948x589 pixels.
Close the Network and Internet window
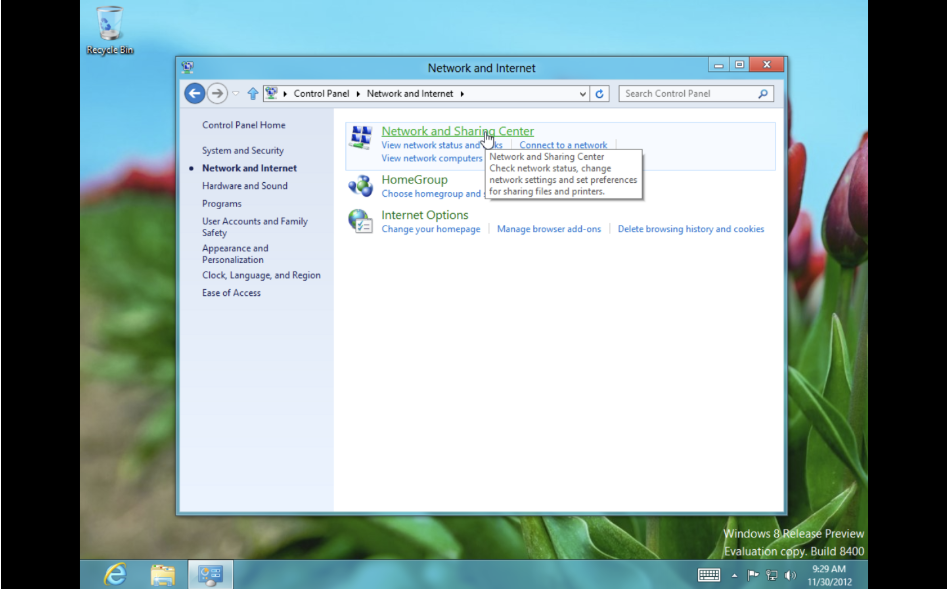coord(767,65)
